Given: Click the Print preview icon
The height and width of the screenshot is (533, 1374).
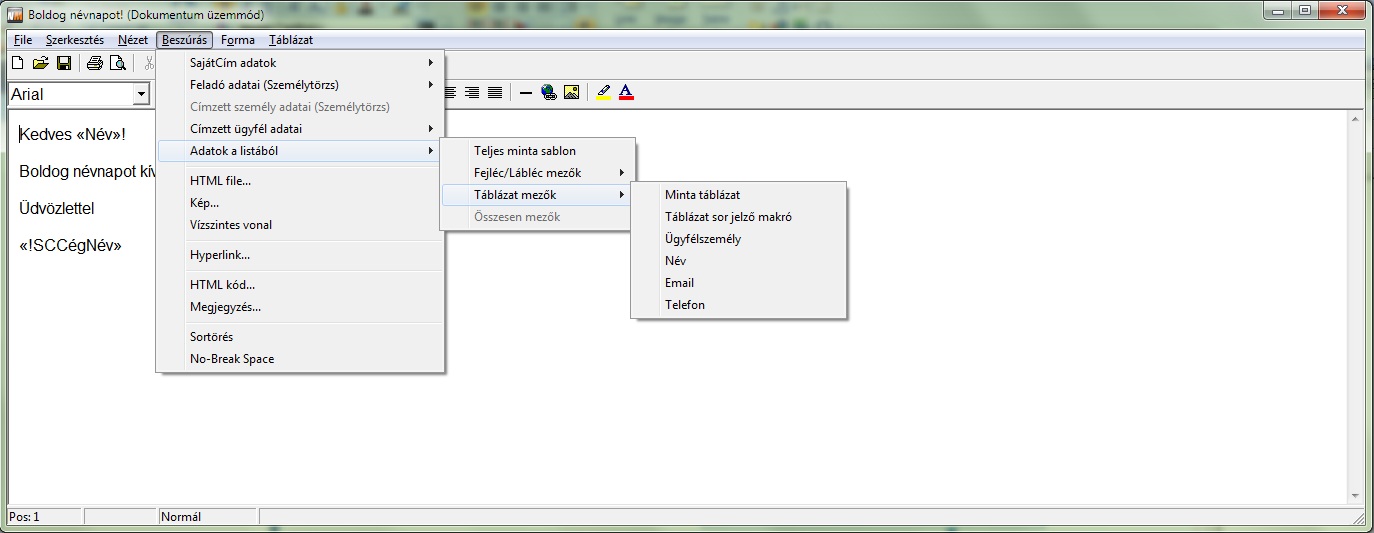Looking at the screenshot, I should [x=118, y=64].
